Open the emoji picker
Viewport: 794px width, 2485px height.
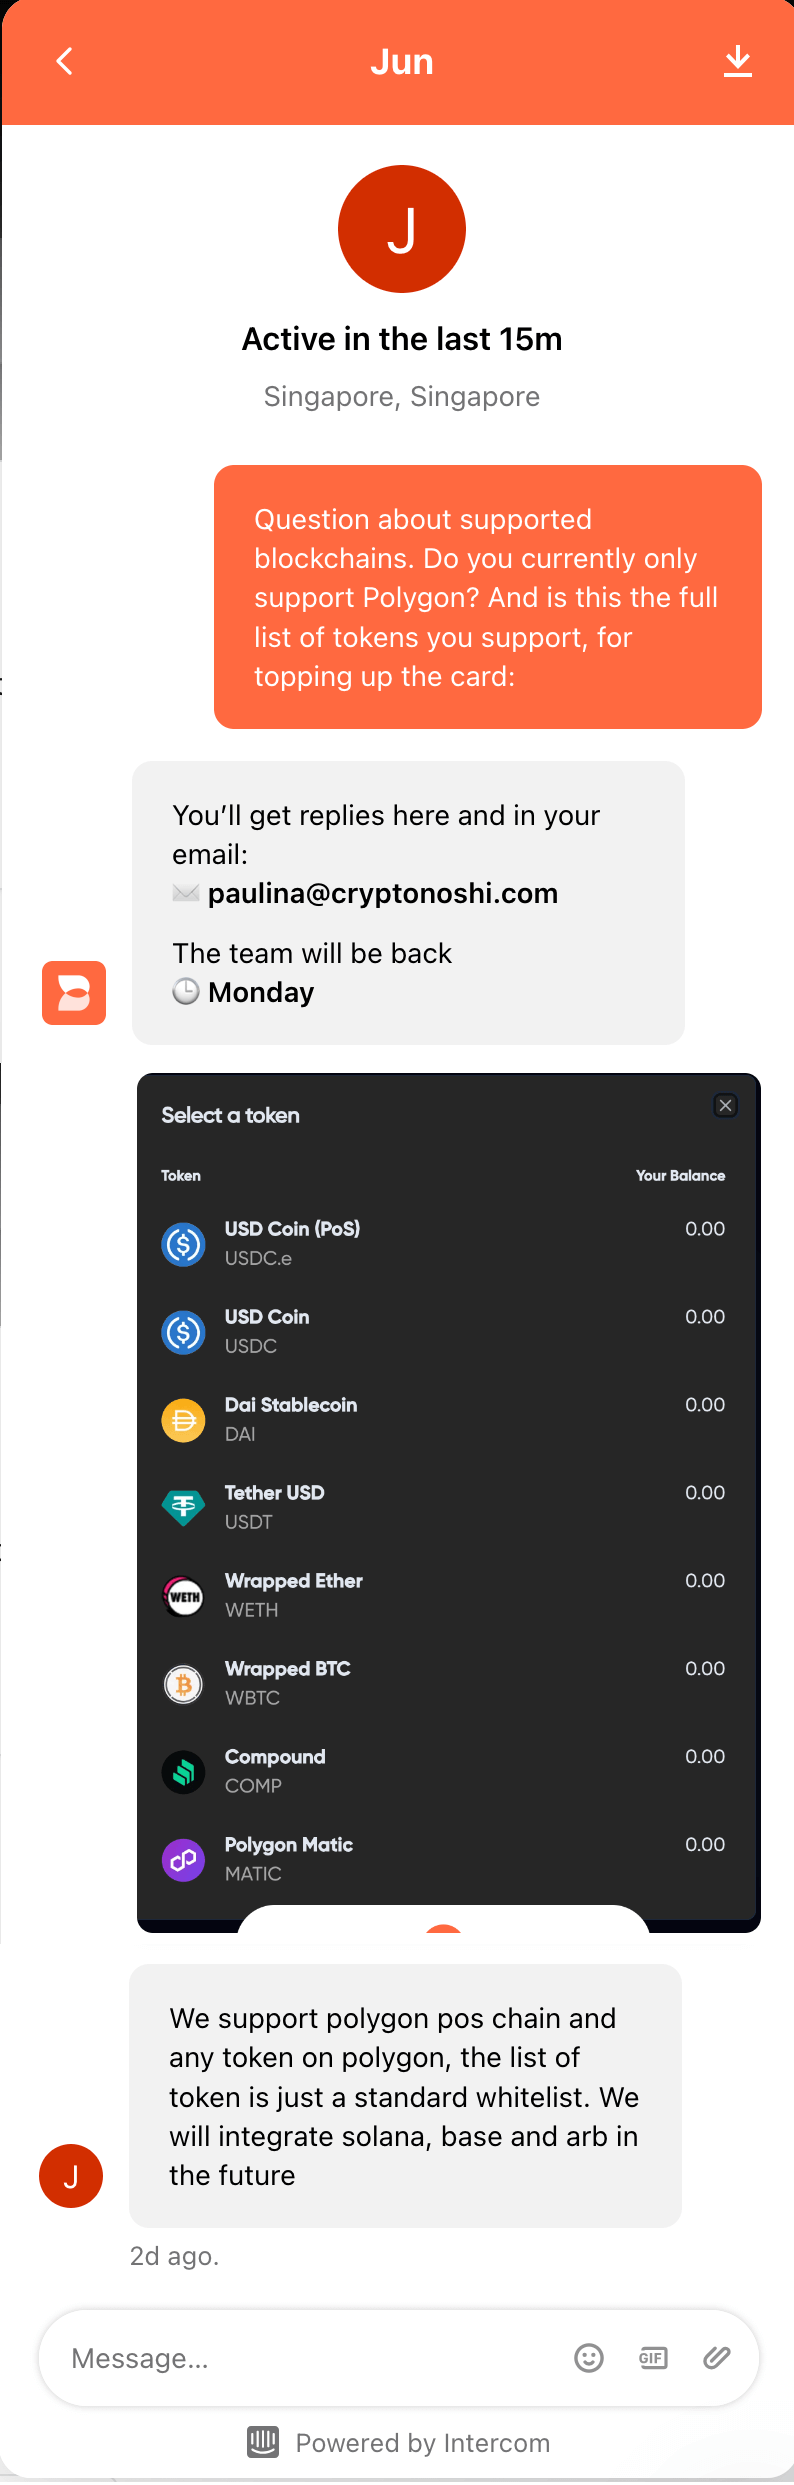pos(589,2358)
